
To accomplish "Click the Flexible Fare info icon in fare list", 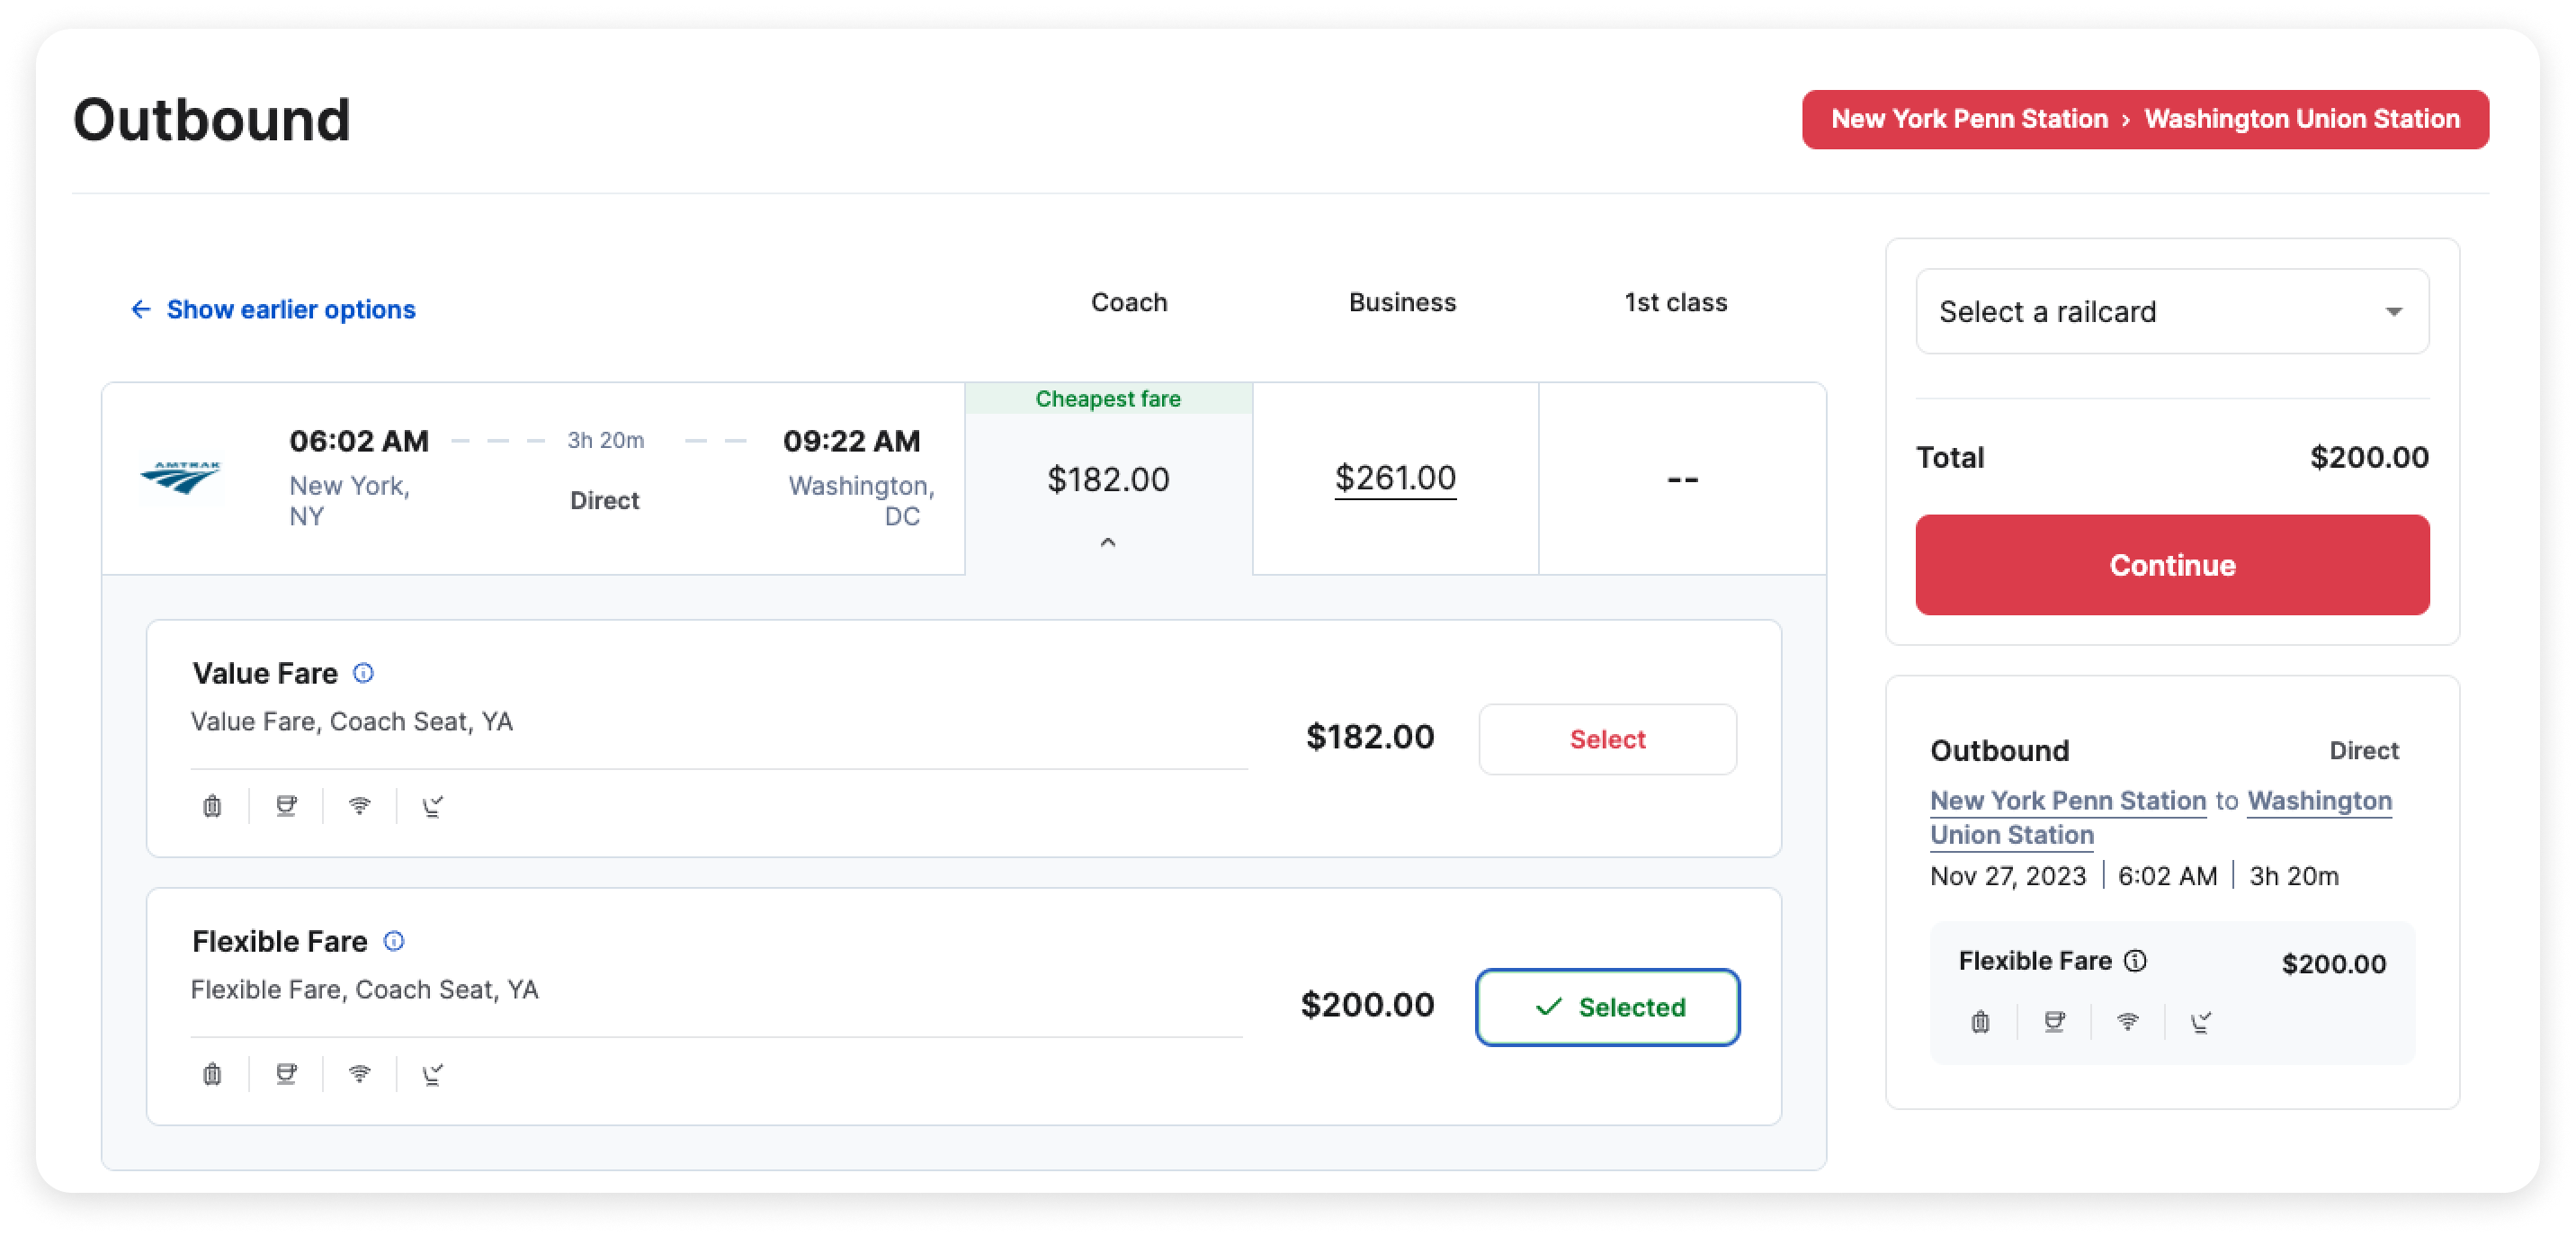I will coord(394,941).
